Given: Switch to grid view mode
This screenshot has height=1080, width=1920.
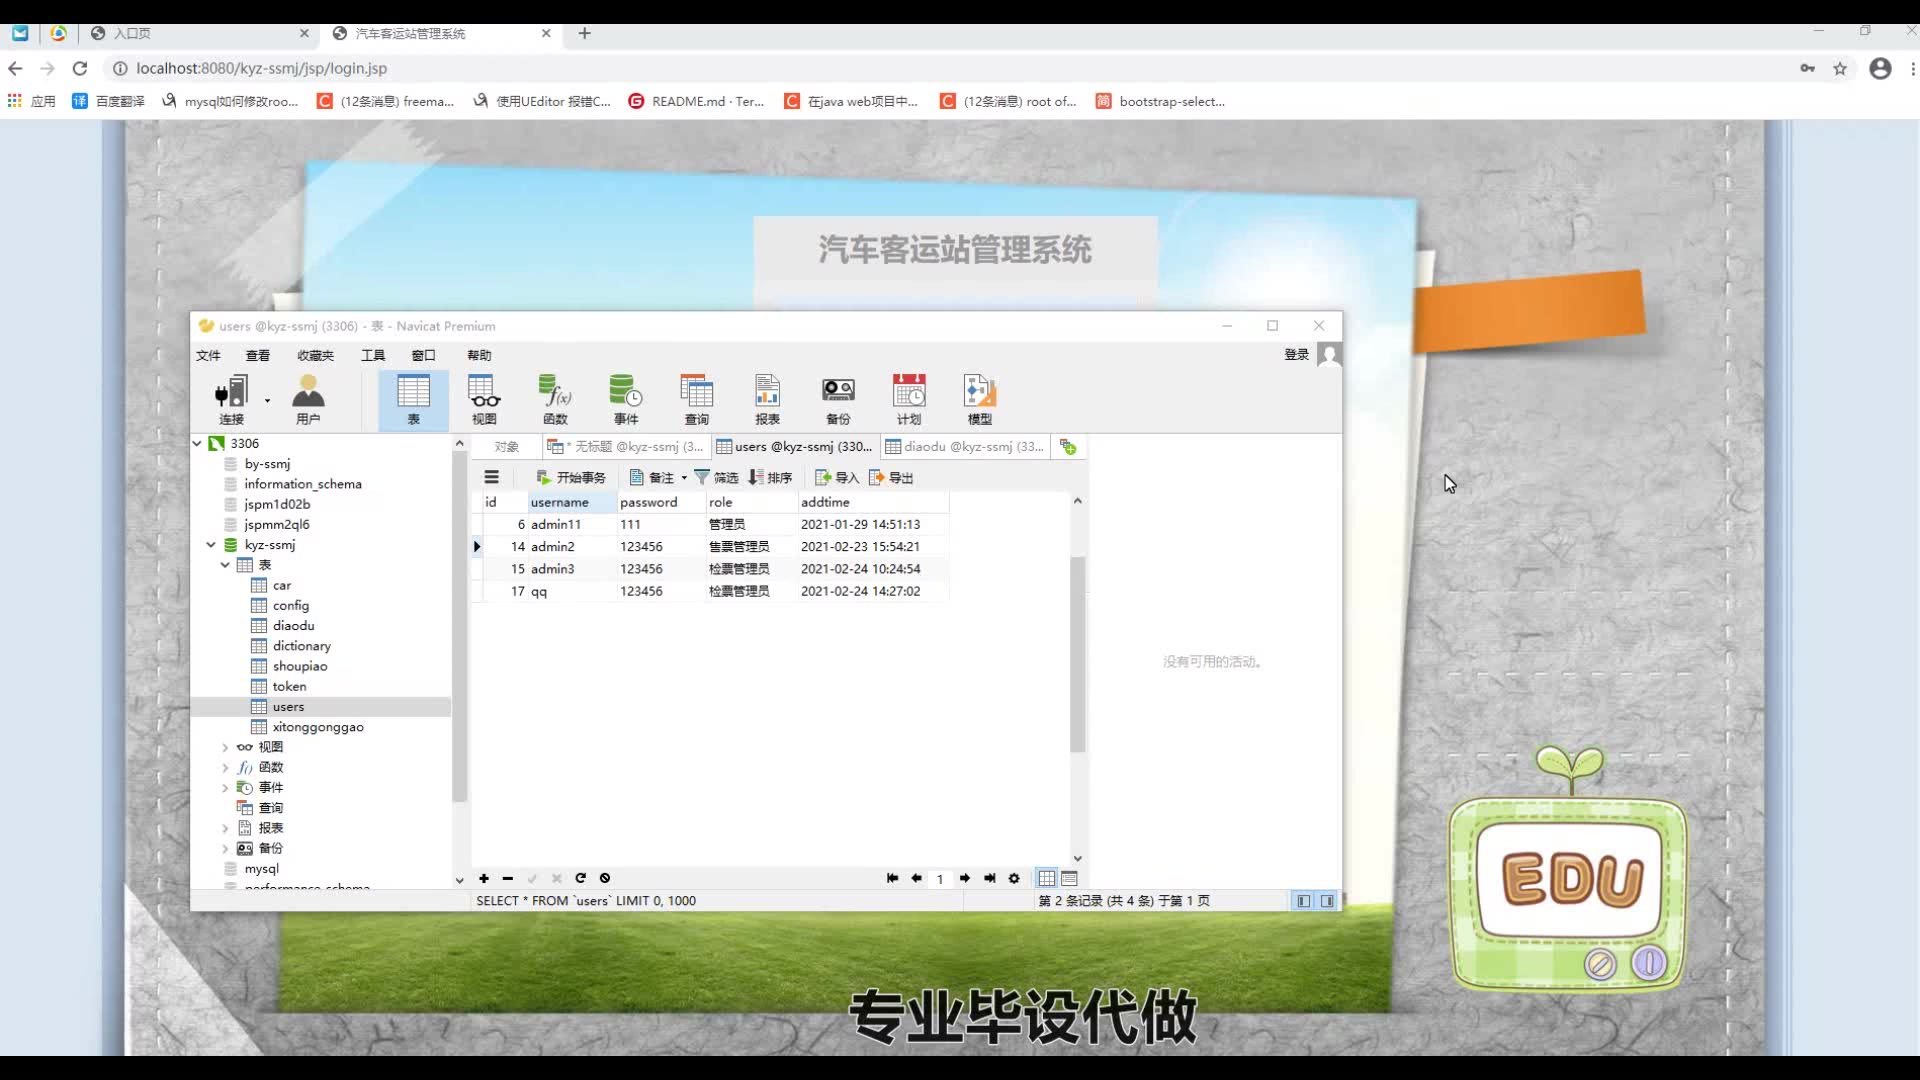Looking at the screenshot, I should (1046, 879).
